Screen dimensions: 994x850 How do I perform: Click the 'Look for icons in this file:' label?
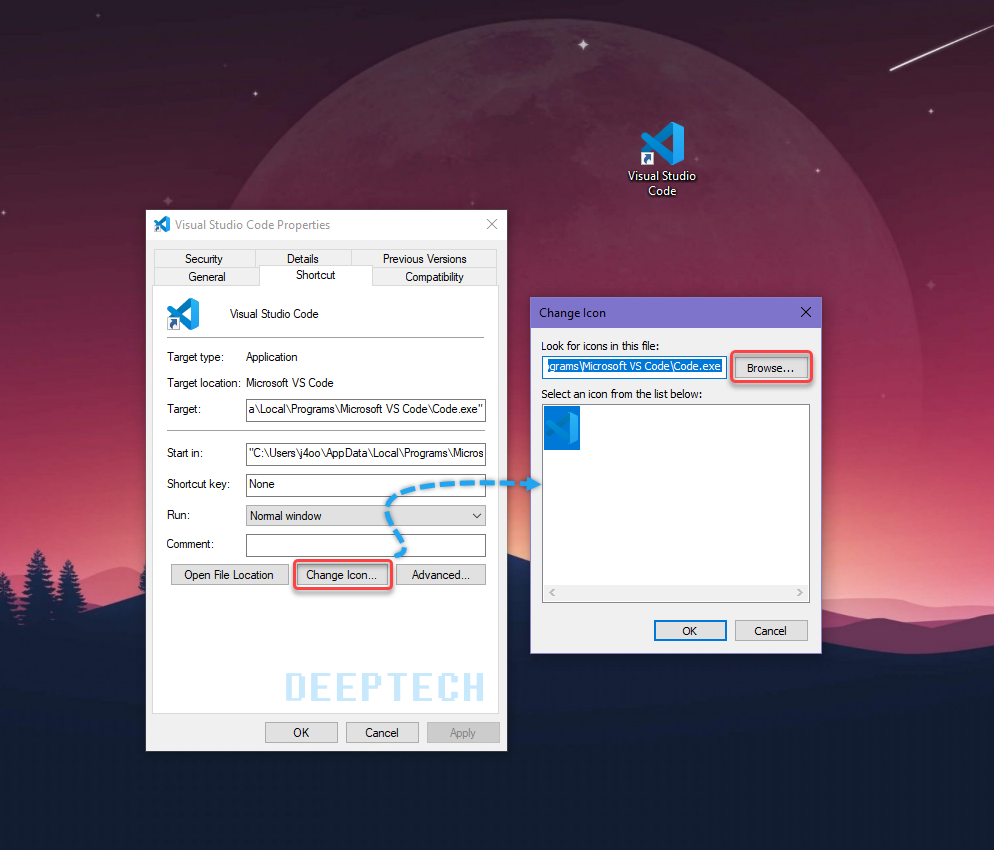600,346
